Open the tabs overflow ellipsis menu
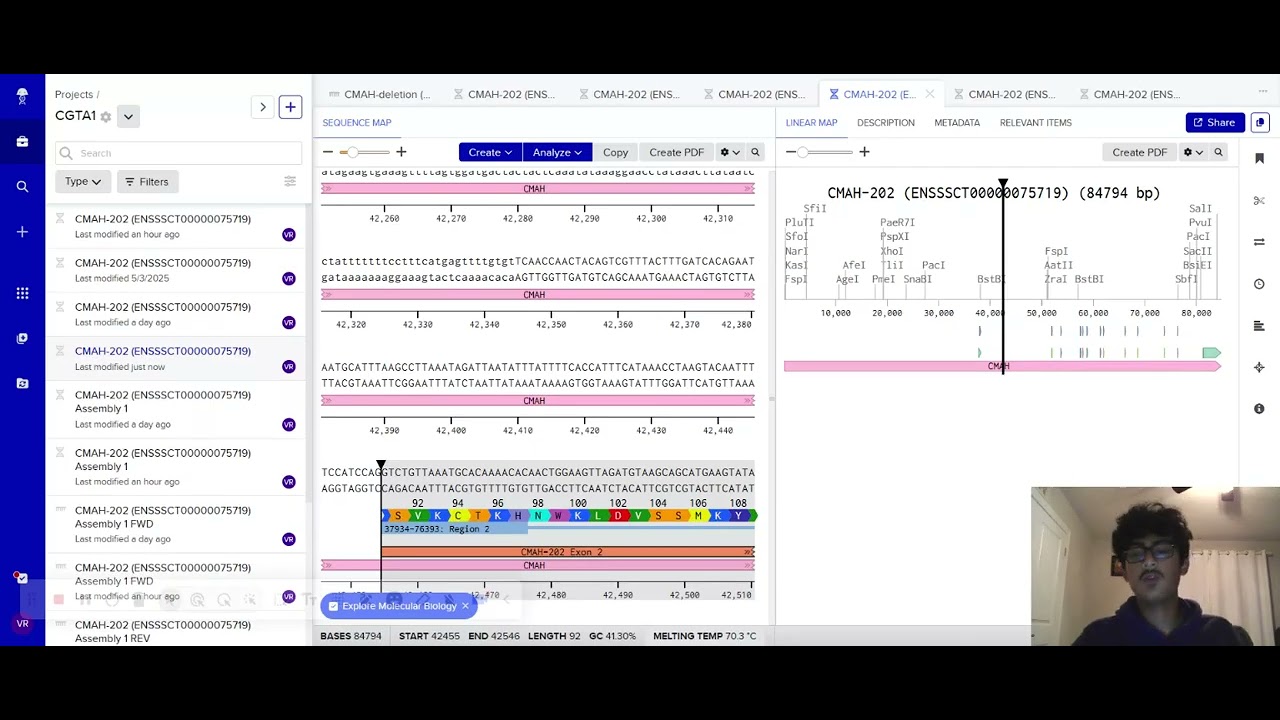 1263,91
